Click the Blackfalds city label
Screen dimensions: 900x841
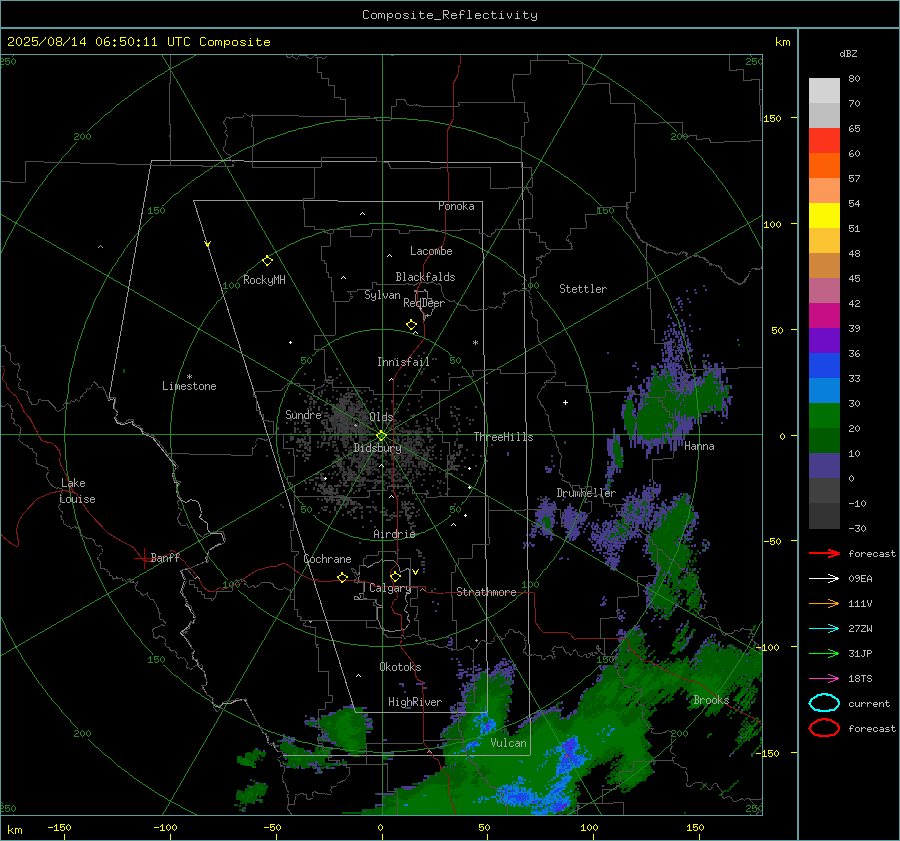coord(425,277)
